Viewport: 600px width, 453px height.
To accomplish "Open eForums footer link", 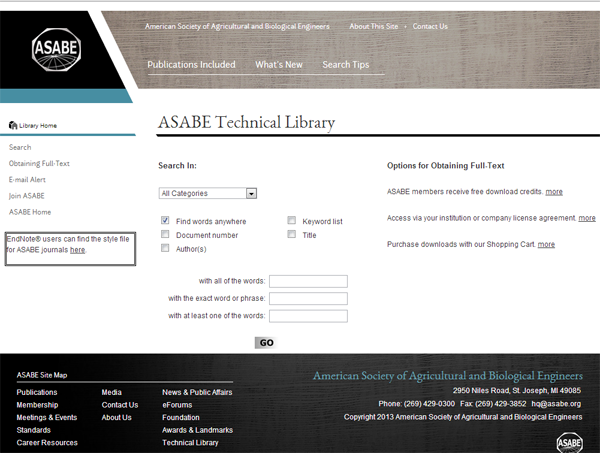I will click(x=177, y=405).
